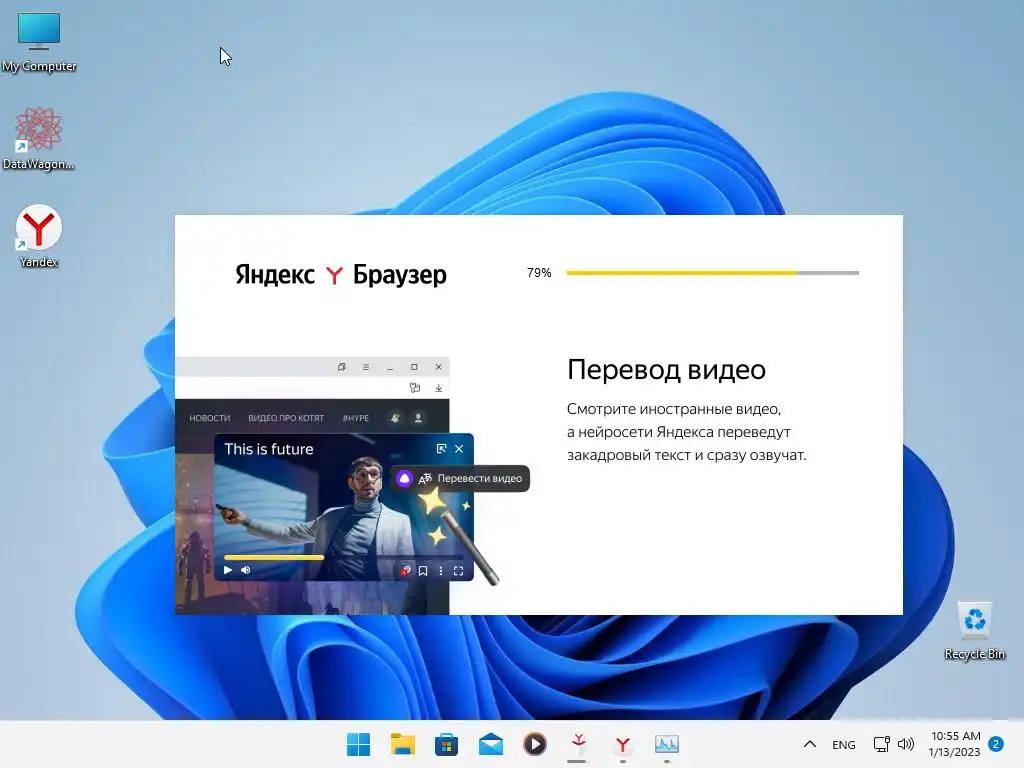Click the Перевод видео heading

666,370
